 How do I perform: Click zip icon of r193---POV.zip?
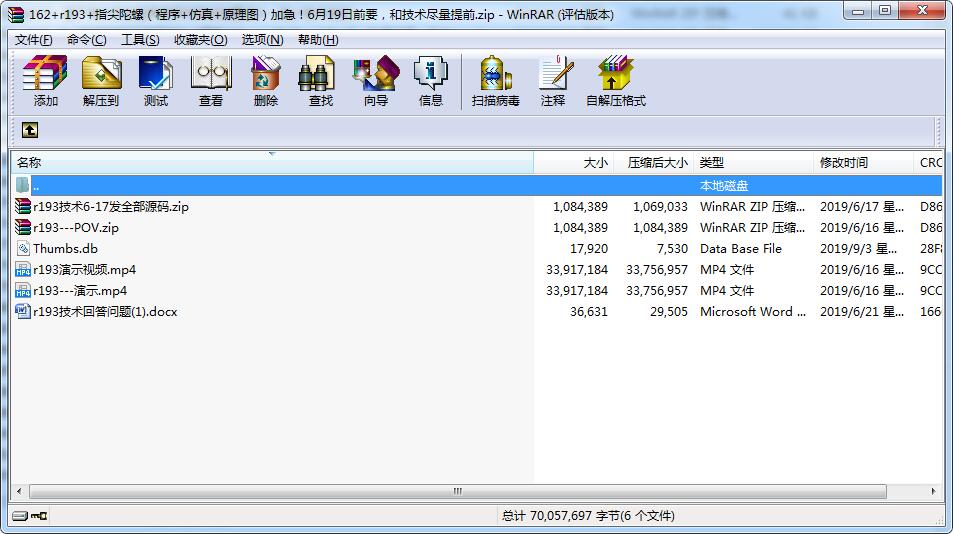pos(23,227)
